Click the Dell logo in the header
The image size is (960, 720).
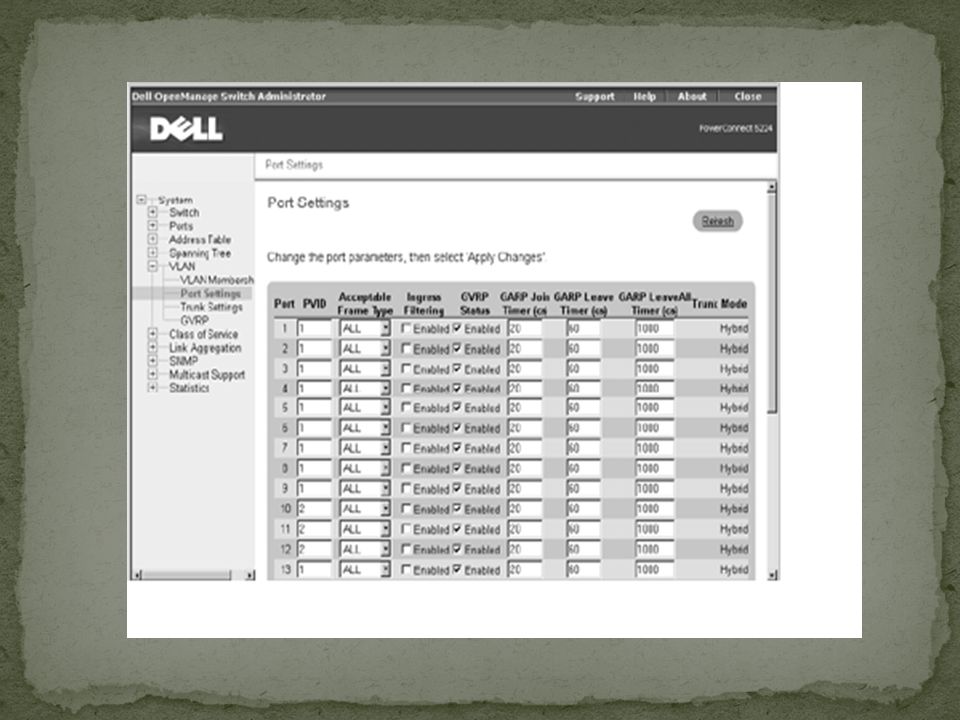click(x=186, y=129)
